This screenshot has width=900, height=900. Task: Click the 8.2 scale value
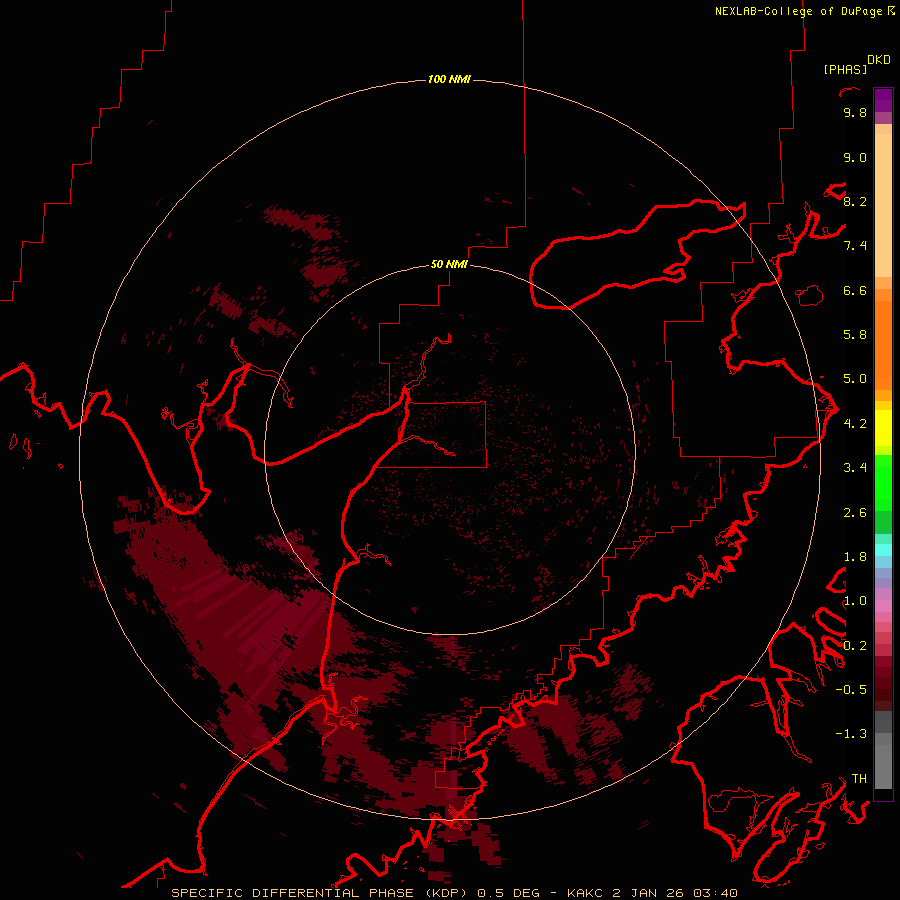pos(855,201)
